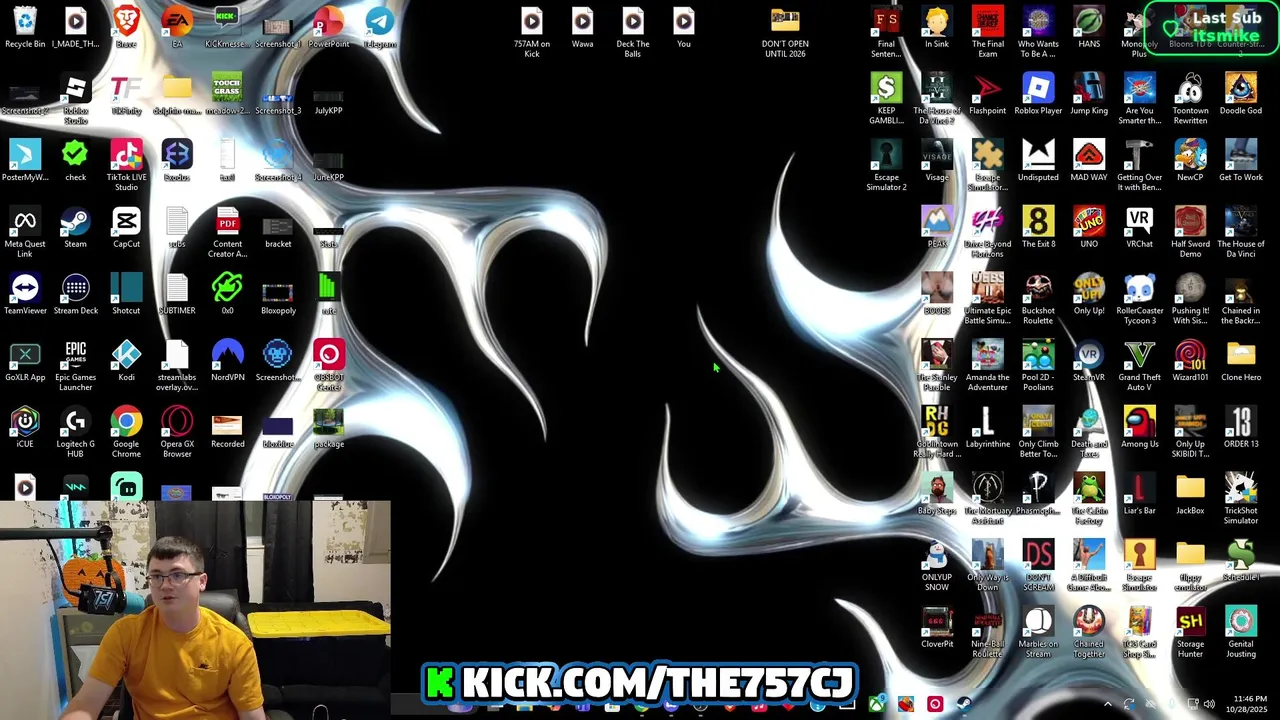Open the Get To Work game icon

1241,161
